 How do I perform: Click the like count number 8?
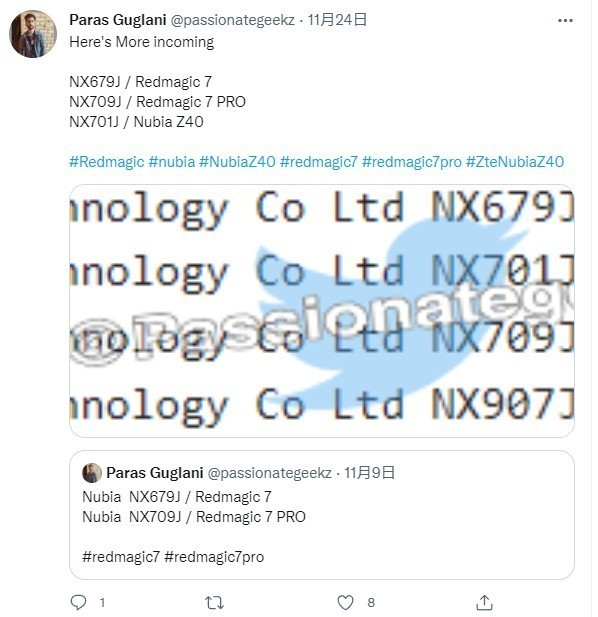(371, 602)
